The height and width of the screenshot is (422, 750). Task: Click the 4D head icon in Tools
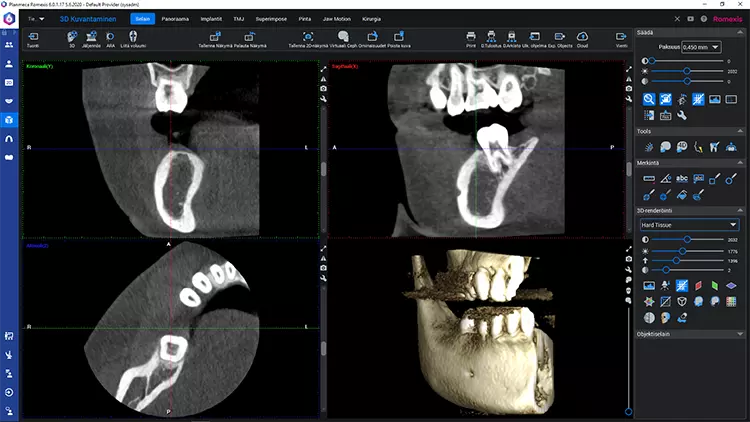pyautogui.click(x=682, y=147)
